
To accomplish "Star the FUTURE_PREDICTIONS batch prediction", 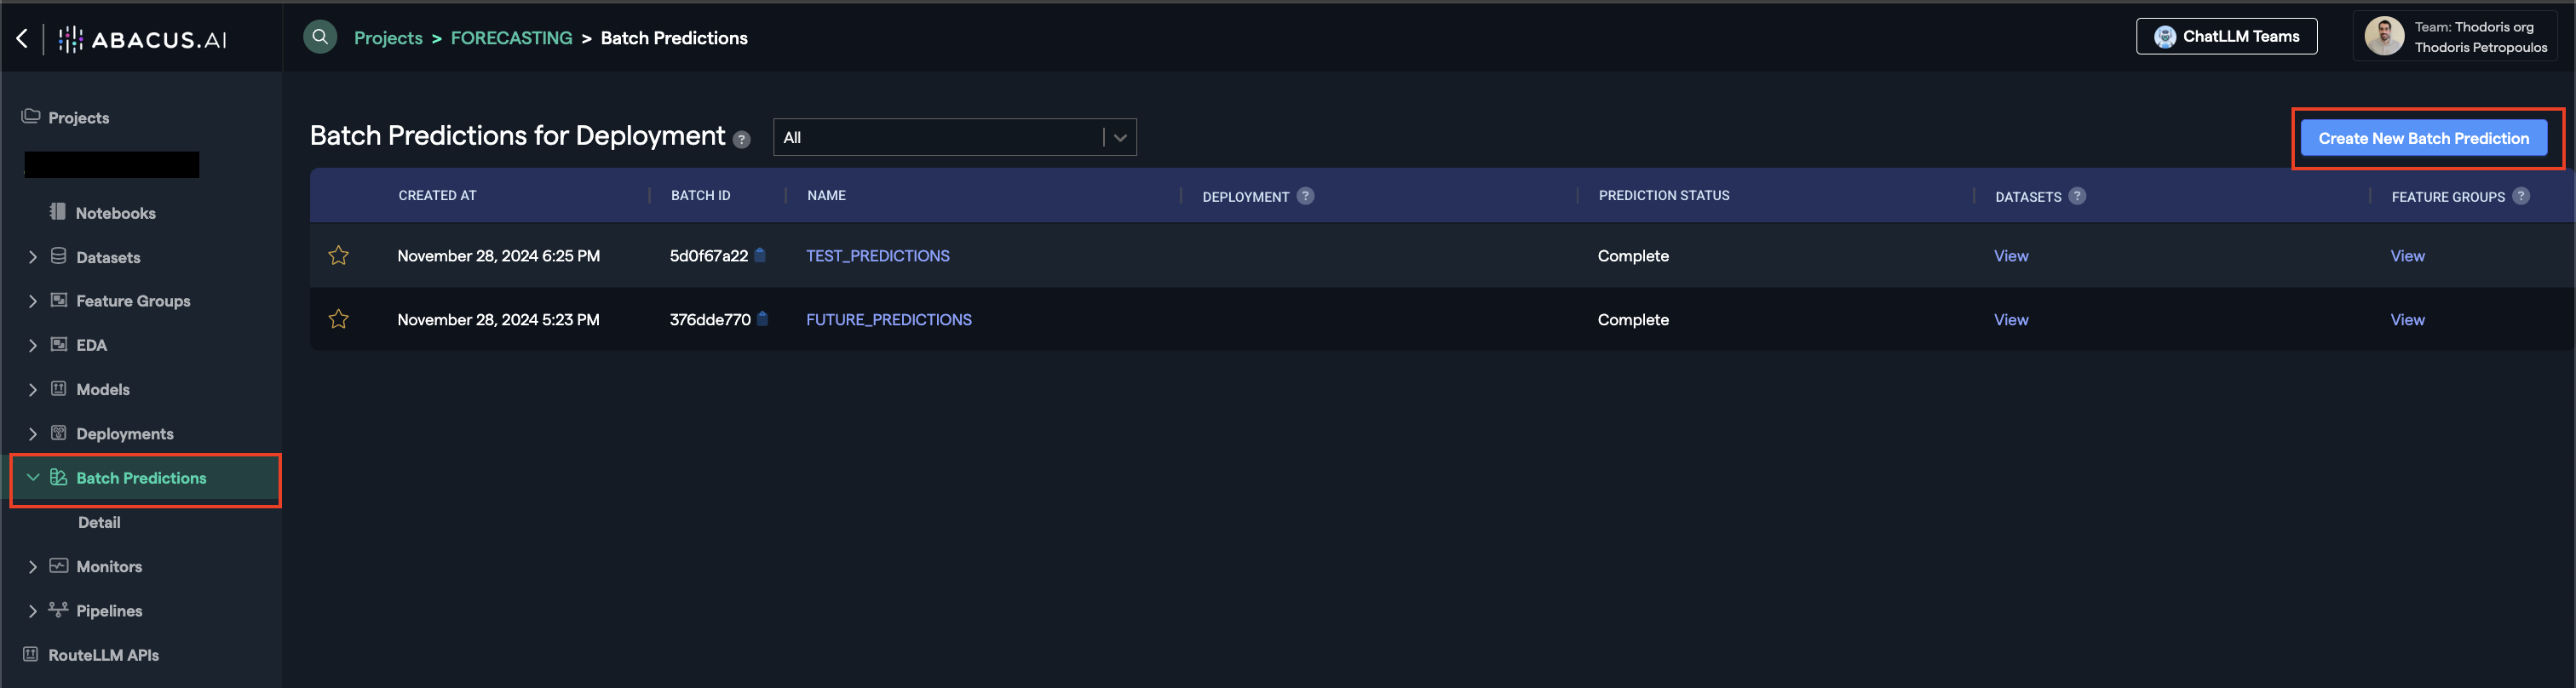I will point(339,320).
